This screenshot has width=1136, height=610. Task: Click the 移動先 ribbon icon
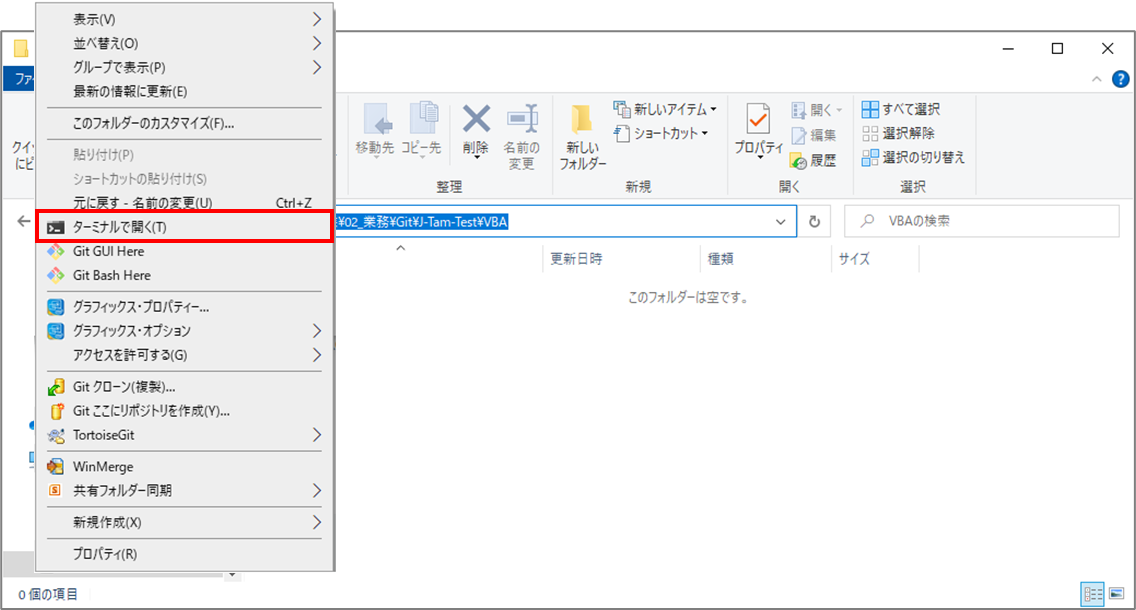click(x=376, y=119)
